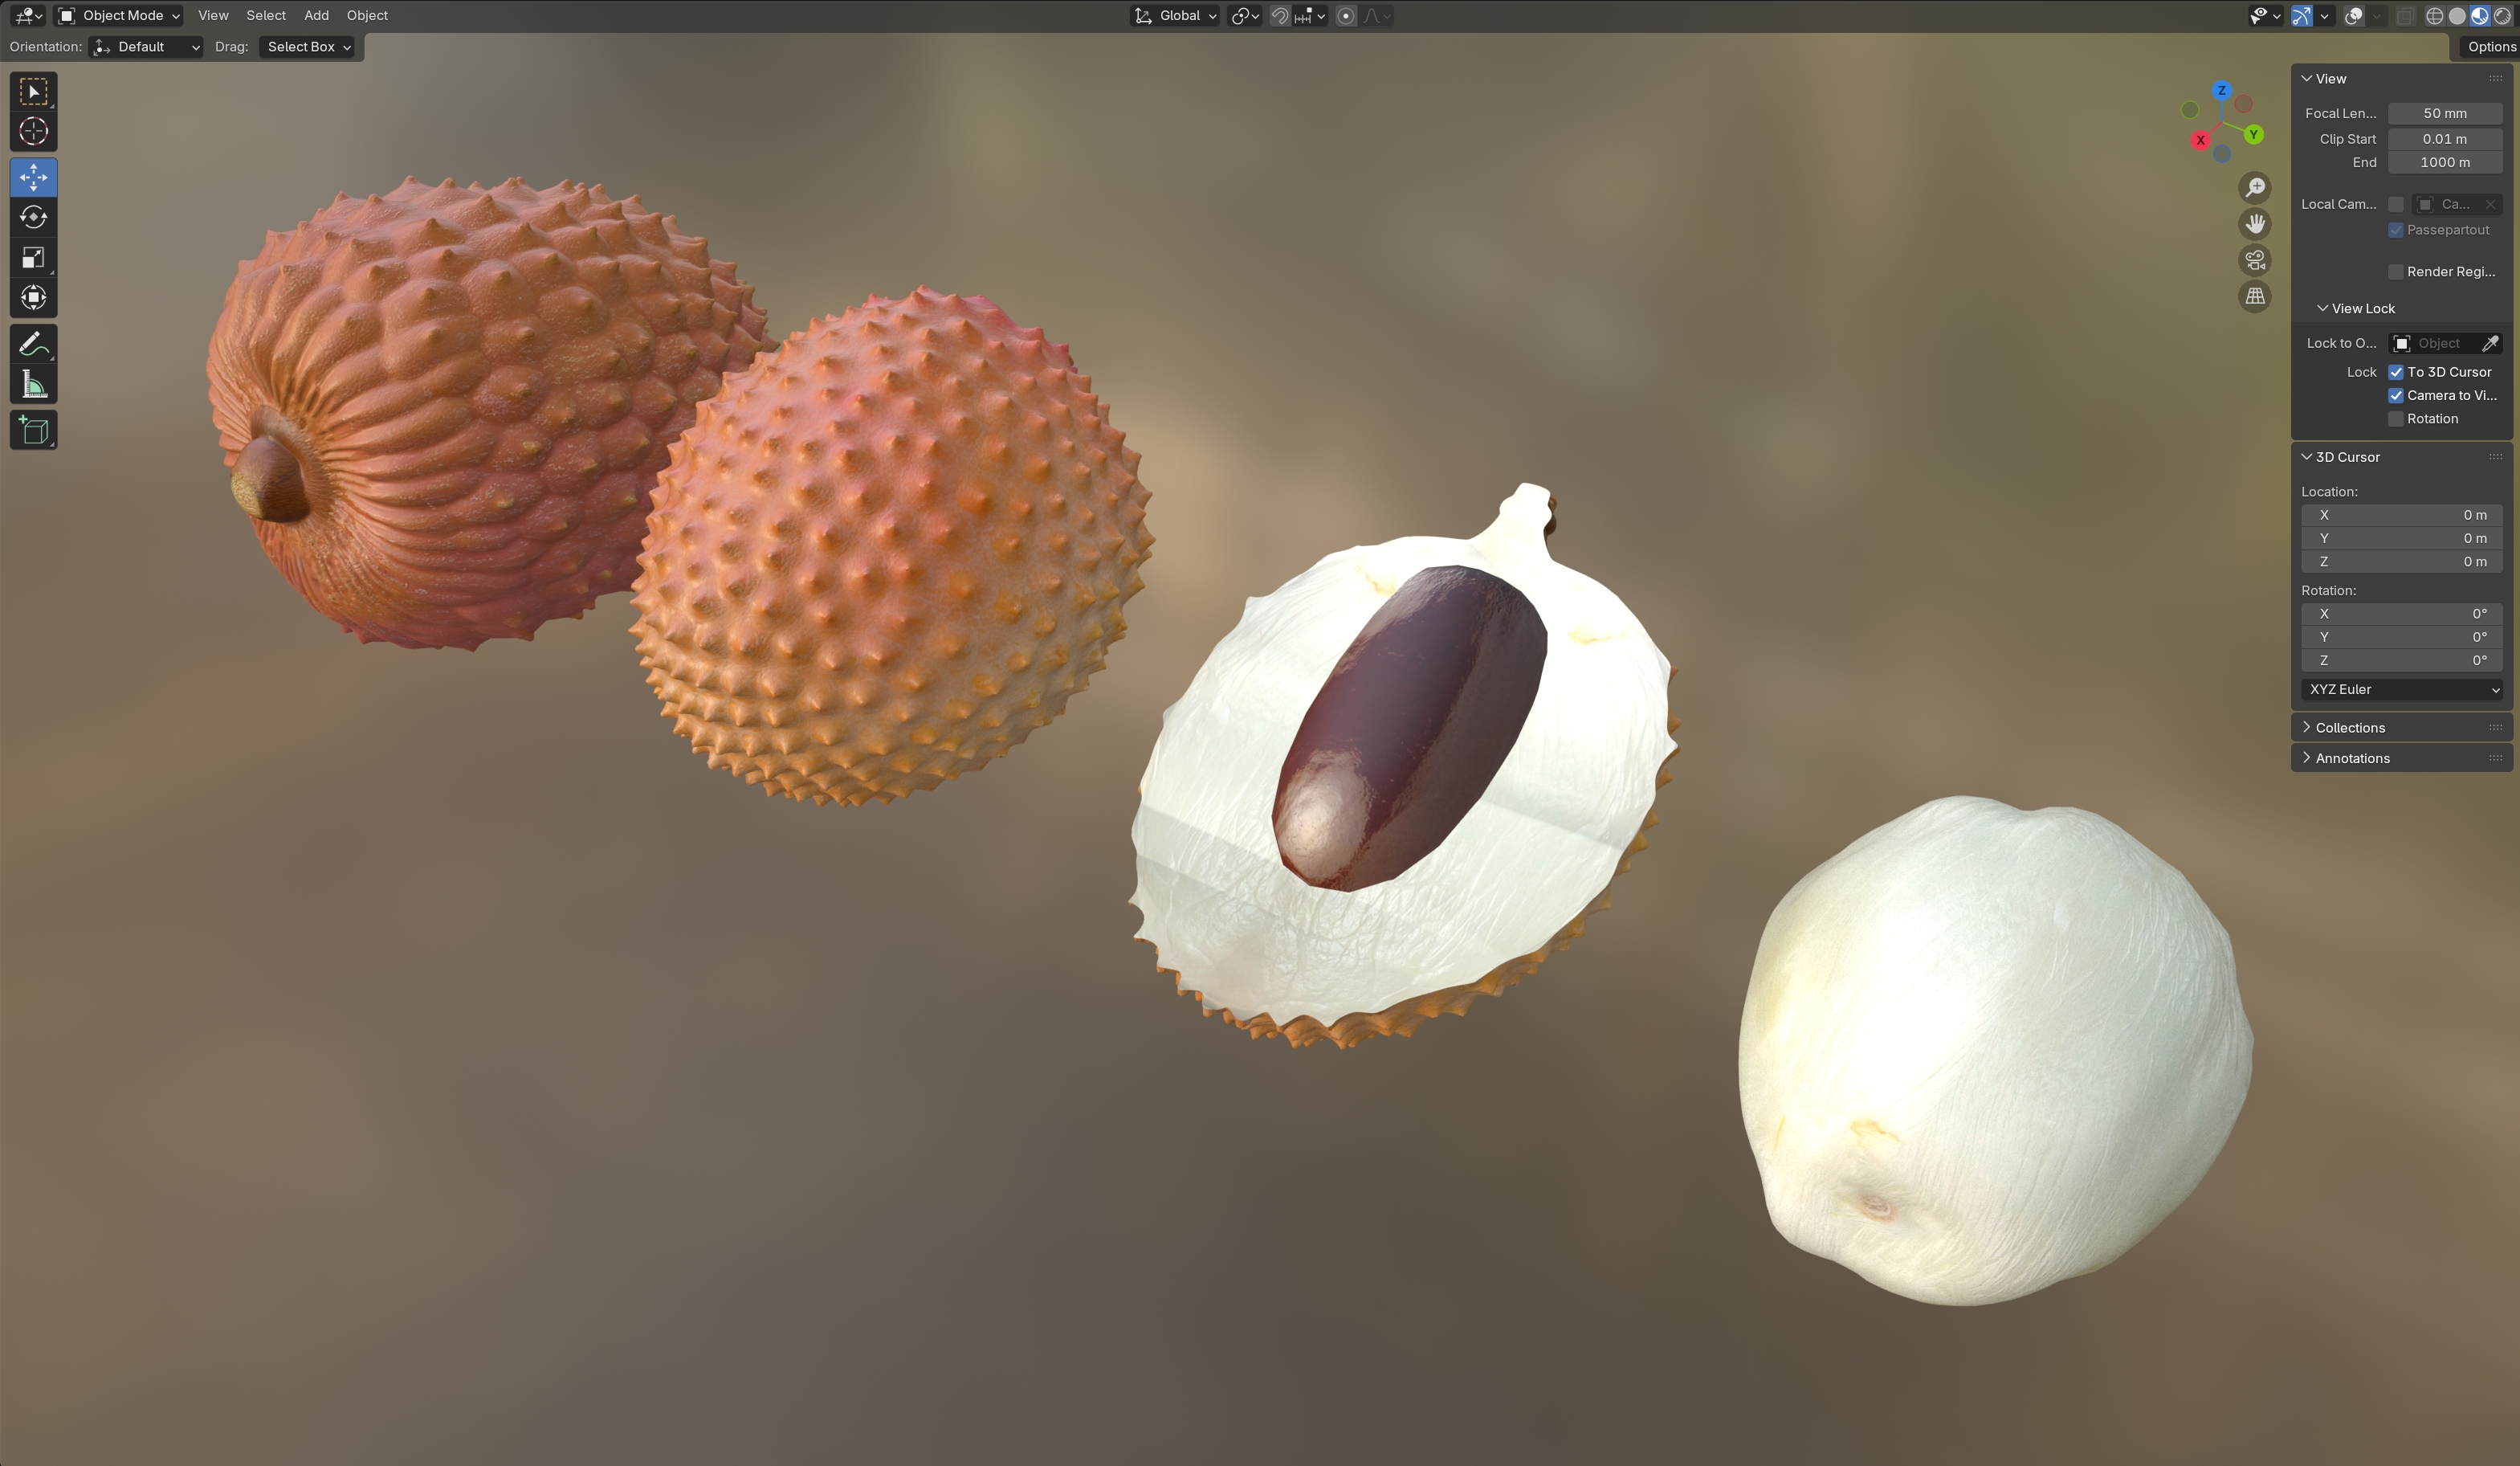
Task: Switch orthographic/perspective with the grid icon
Action: click(2254, 297)
